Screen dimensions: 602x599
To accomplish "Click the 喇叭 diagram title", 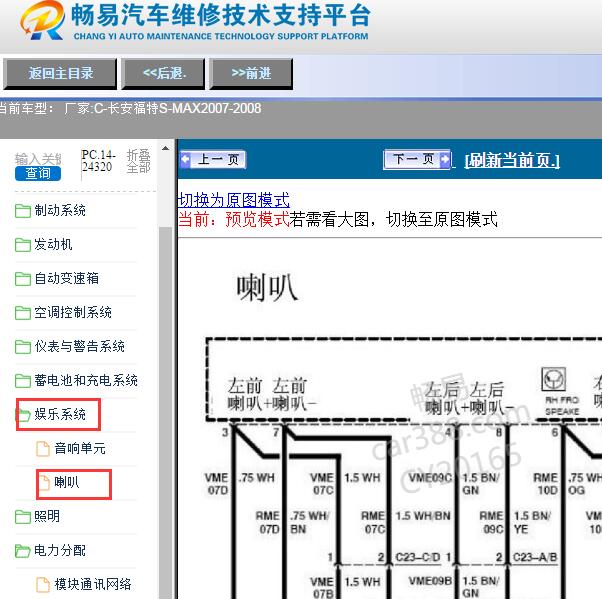I will pos(267,287).
